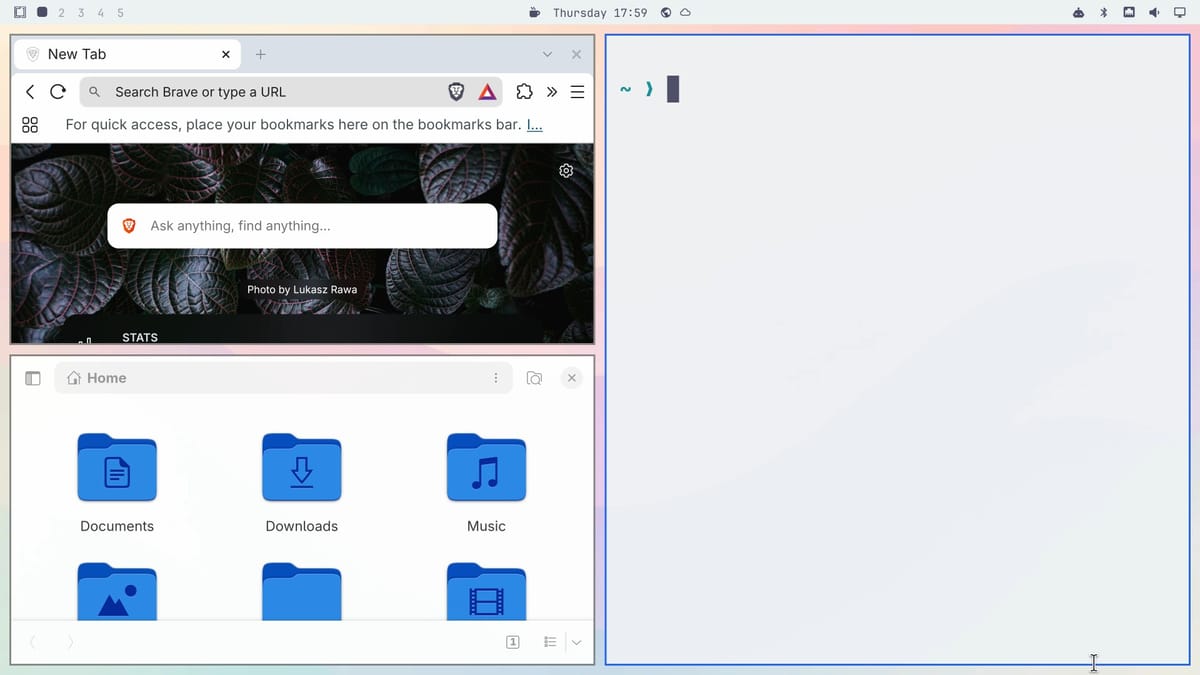Viewport: 1200px width, 675px height.
Task: Switch to workspace 4
Action: pos(101,13)
